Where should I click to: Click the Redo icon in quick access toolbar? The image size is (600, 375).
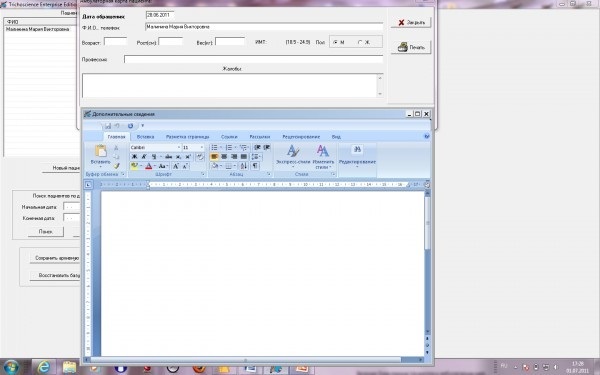[x=130, y=126]
